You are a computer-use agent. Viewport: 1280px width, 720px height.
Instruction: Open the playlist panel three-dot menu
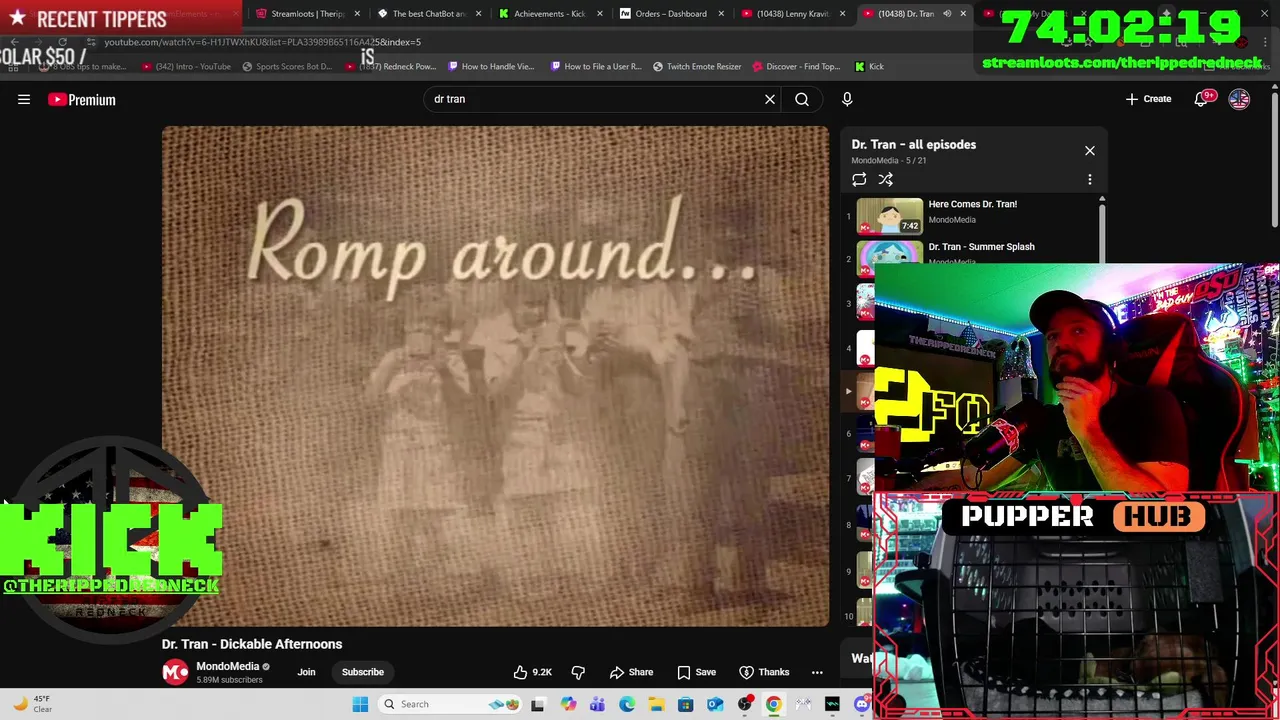point(1090,179)
